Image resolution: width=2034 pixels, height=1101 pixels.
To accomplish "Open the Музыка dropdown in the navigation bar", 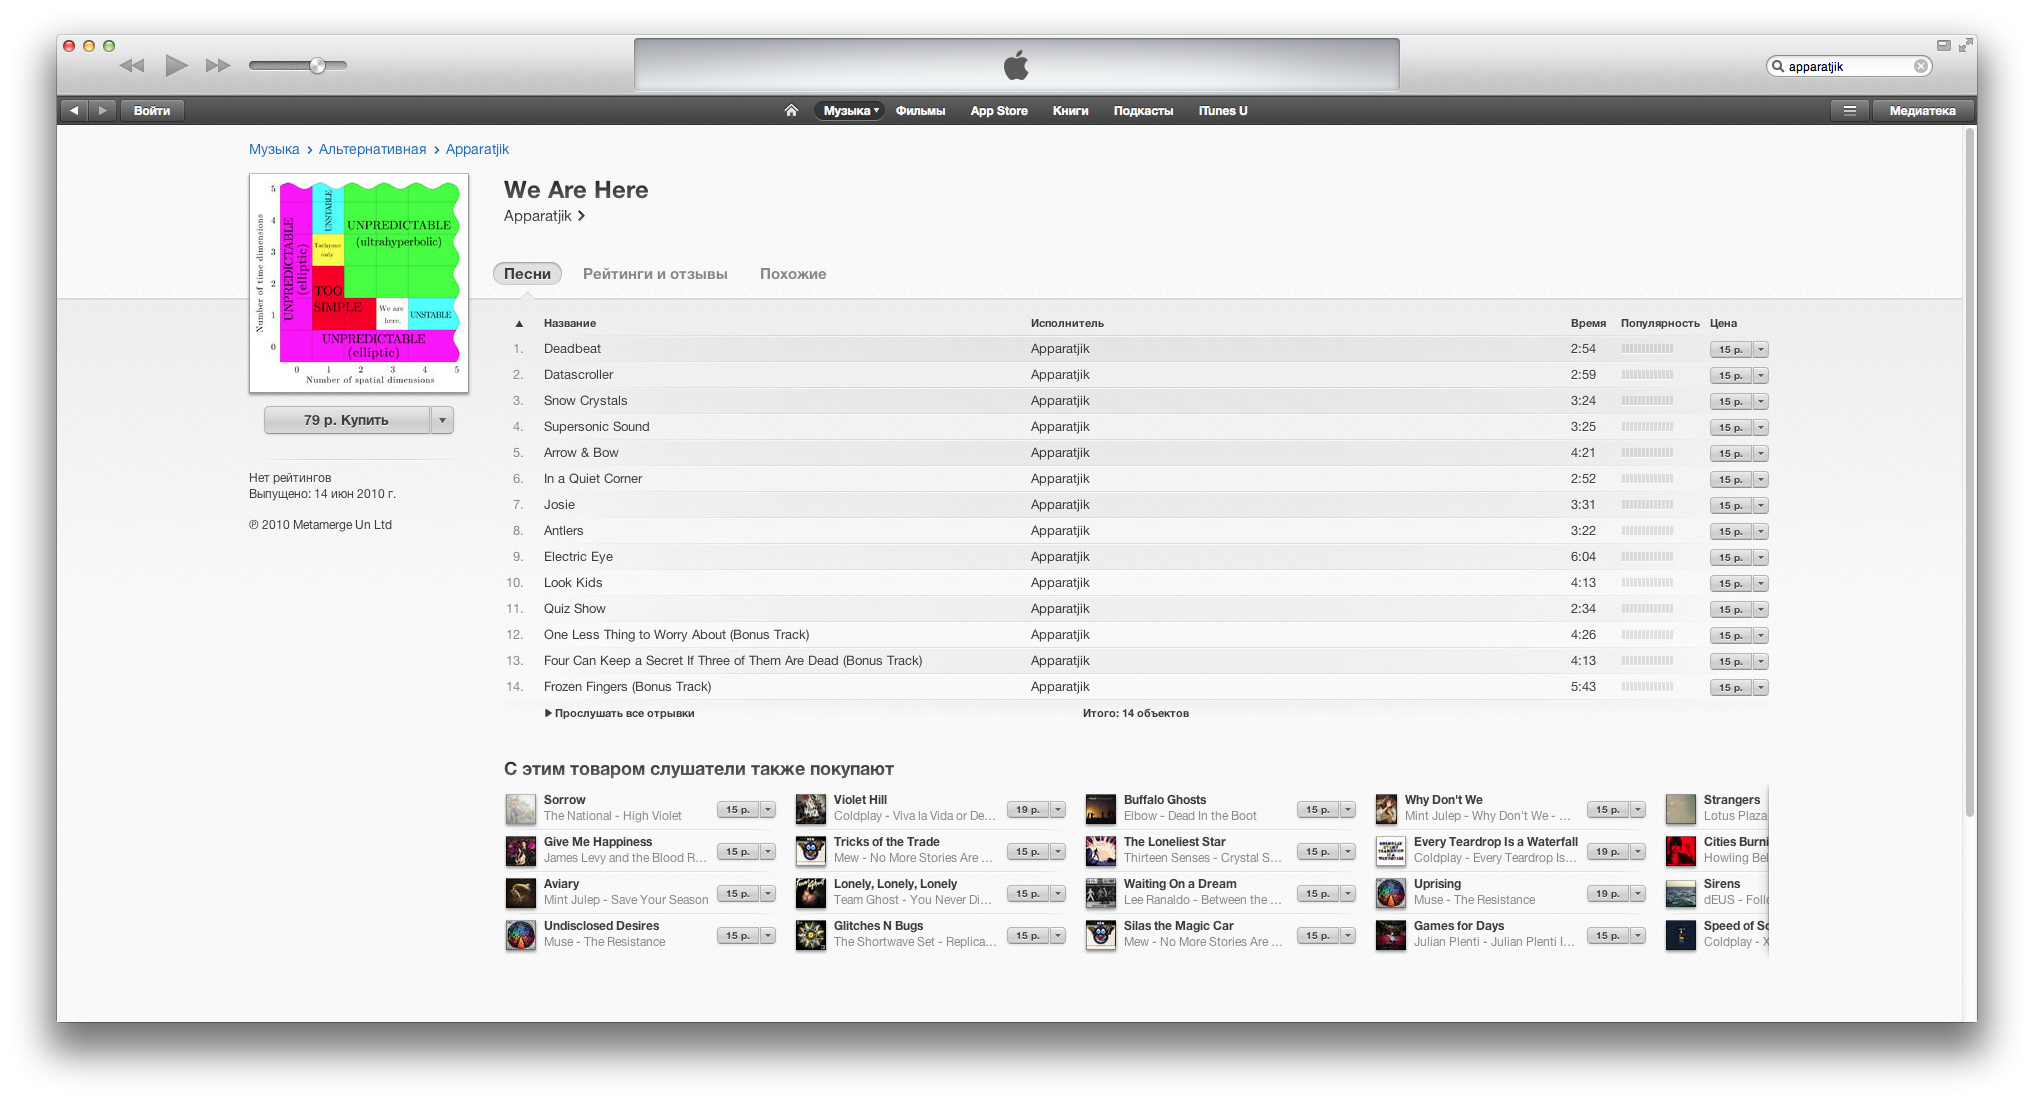I will pos(850,111).
